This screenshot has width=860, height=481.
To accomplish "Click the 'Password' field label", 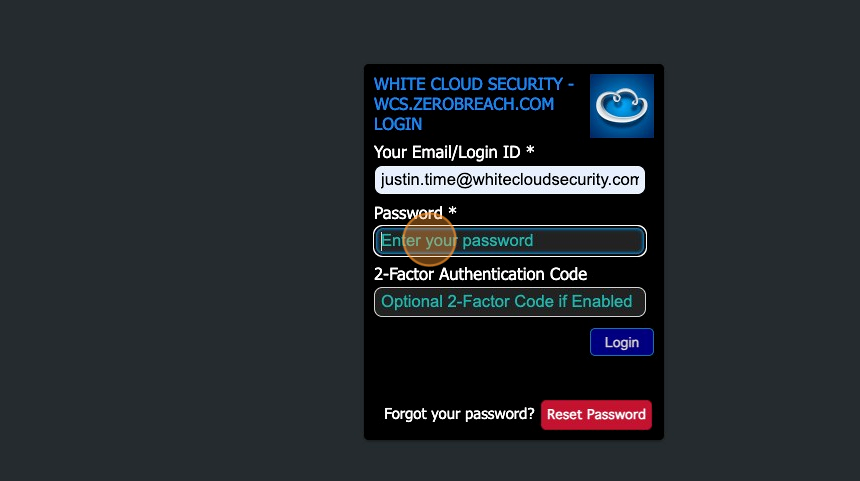I will click(408, 213).
